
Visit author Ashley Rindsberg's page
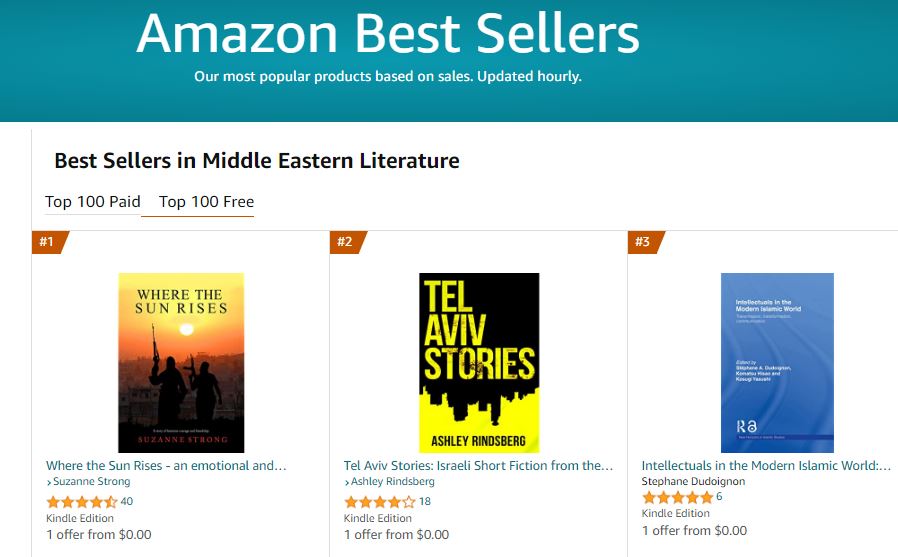[392, 482]
